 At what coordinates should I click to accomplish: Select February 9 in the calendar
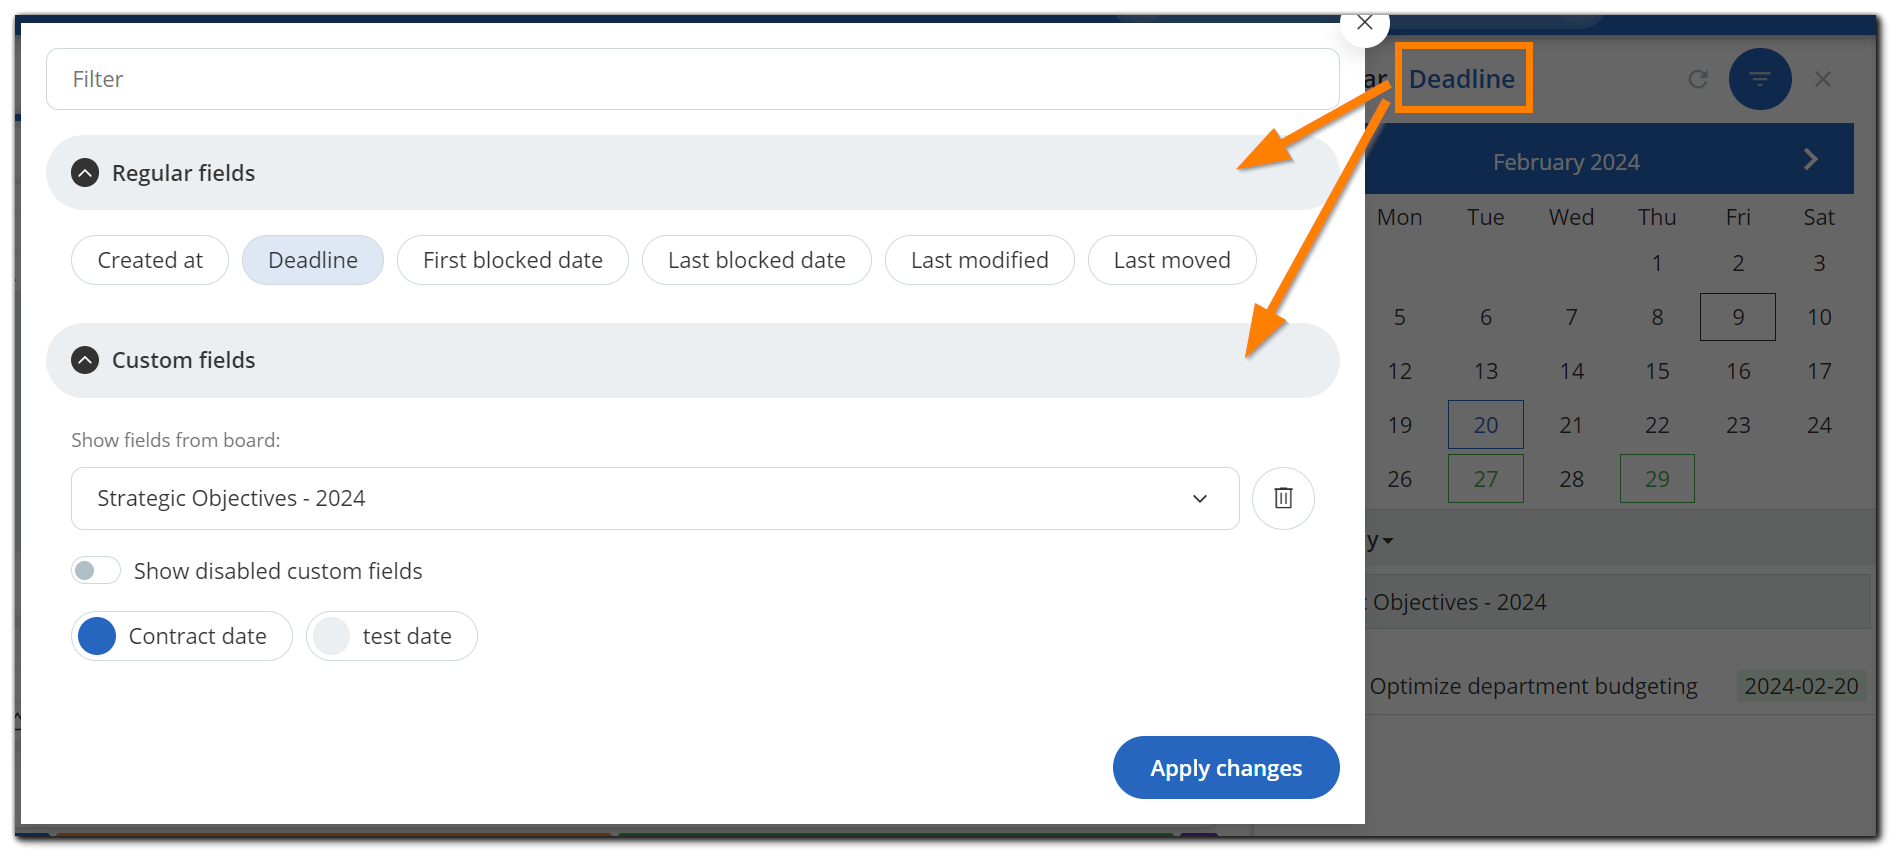coord(1738,317)
